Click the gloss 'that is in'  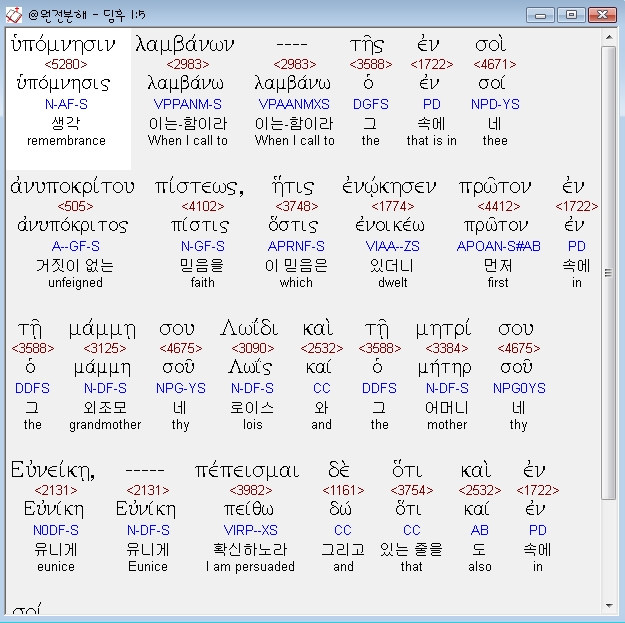(x=431, y=141)
